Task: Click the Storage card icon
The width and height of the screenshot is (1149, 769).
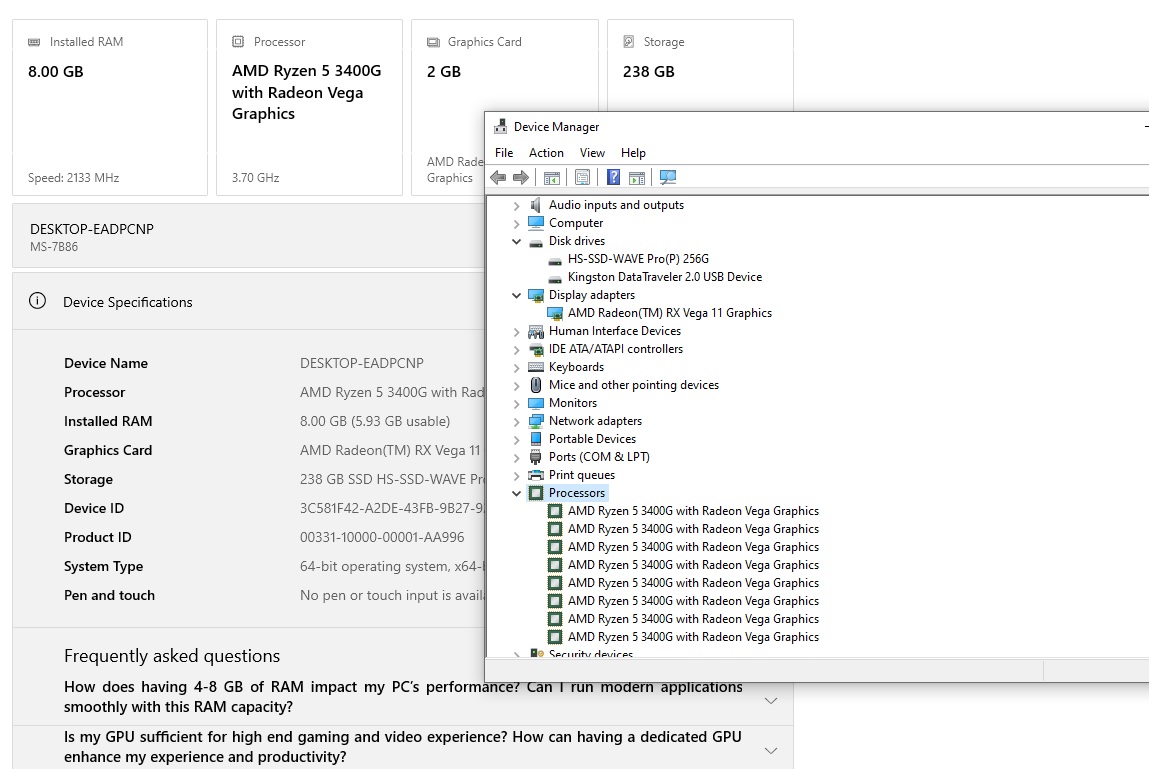Action: (x=629, y=42)
